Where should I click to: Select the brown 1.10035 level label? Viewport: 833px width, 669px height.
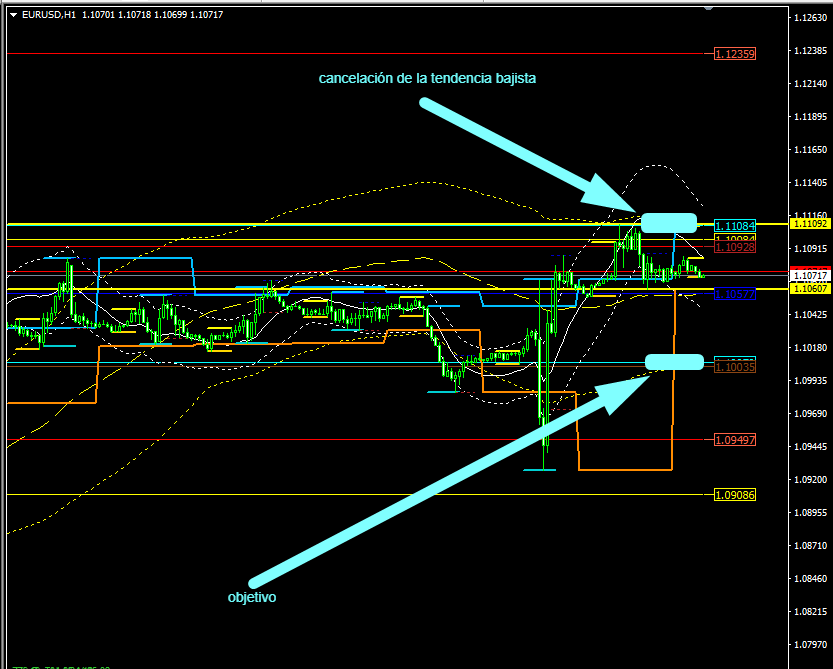[735, 367]
